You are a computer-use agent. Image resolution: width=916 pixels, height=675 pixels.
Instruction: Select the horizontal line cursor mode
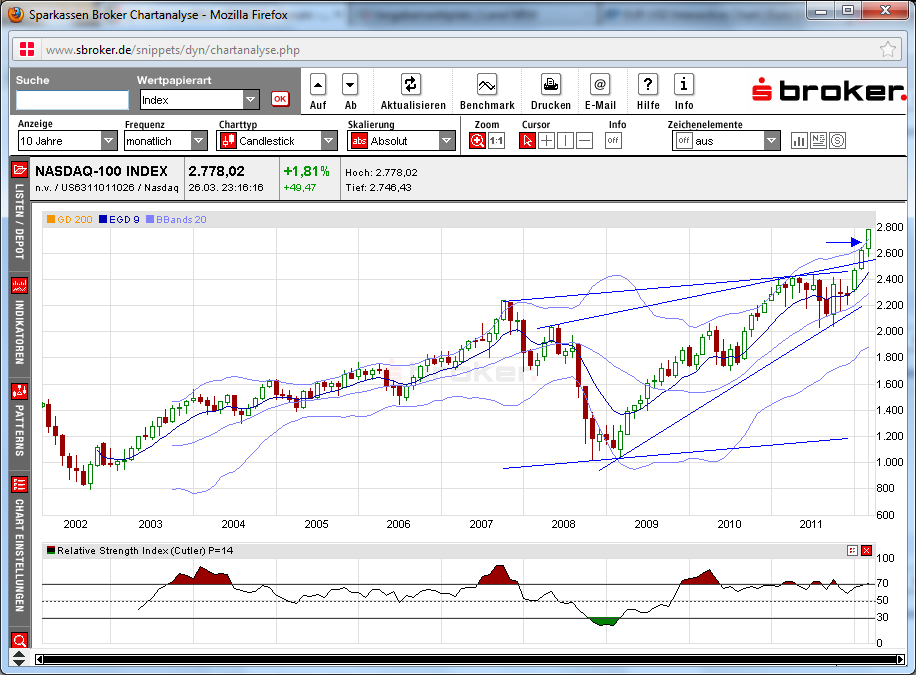click(584, 141)
